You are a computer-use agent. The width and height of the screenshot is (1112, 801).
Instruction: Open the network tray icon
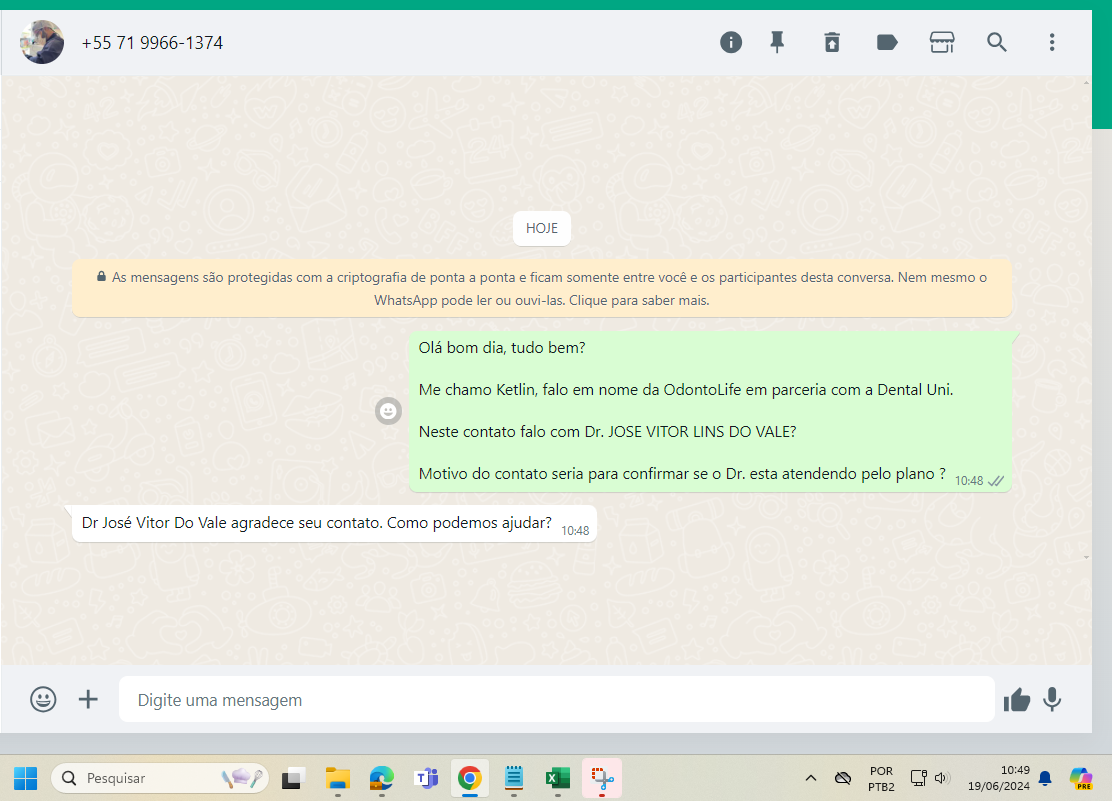coord(918,778)
